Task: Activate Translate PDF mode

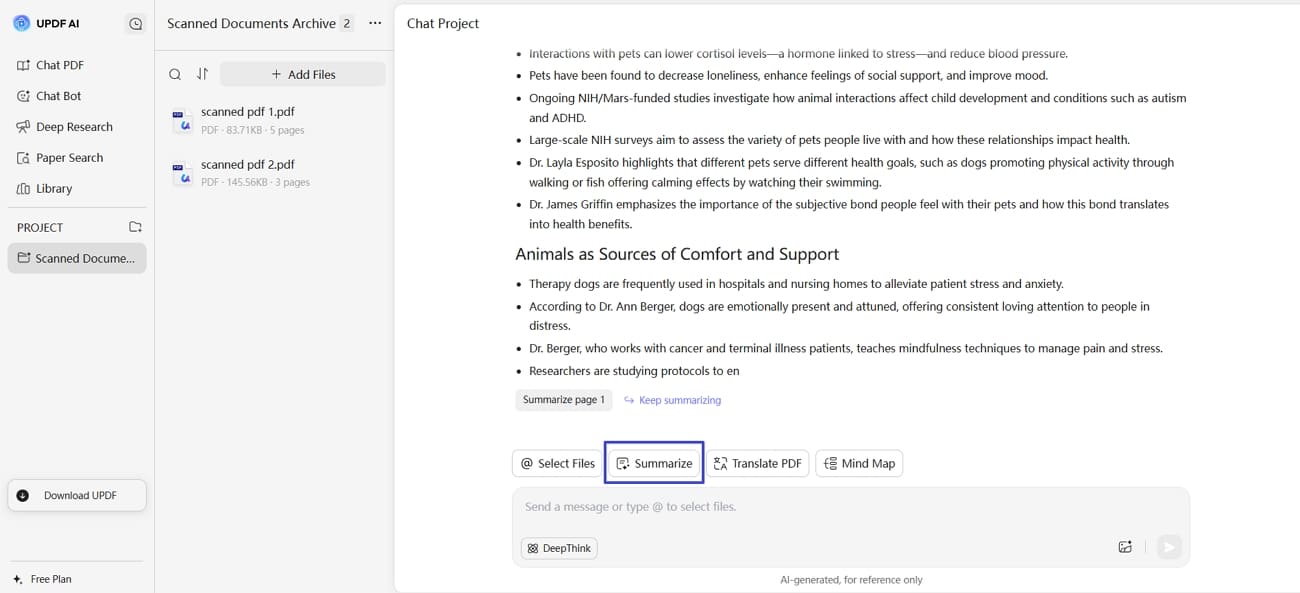Action: click(x=758, y=463)
